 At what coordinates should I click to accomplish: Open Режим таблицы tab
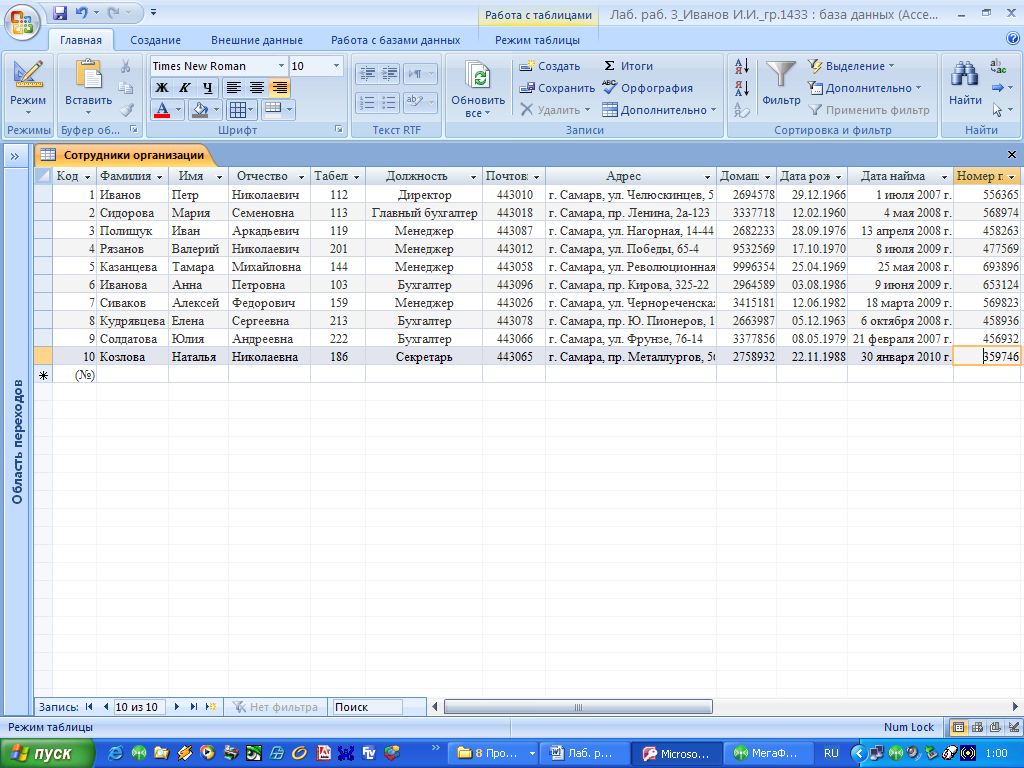pos(537,40)
